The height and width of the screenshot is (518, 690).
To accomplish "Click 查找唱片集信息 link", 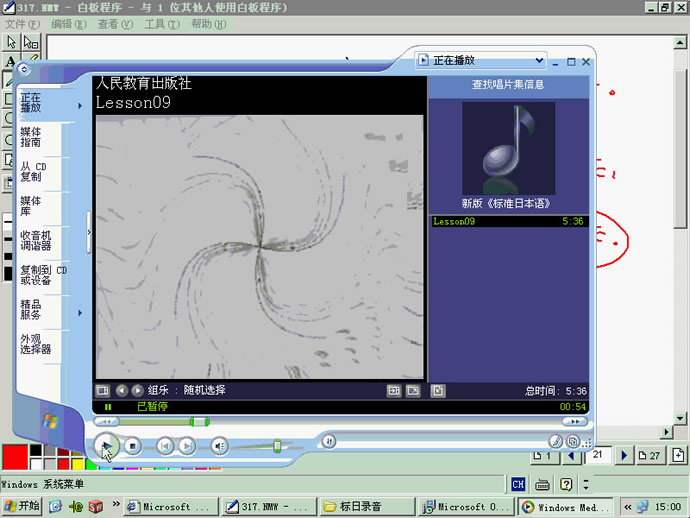I will 508,84.
